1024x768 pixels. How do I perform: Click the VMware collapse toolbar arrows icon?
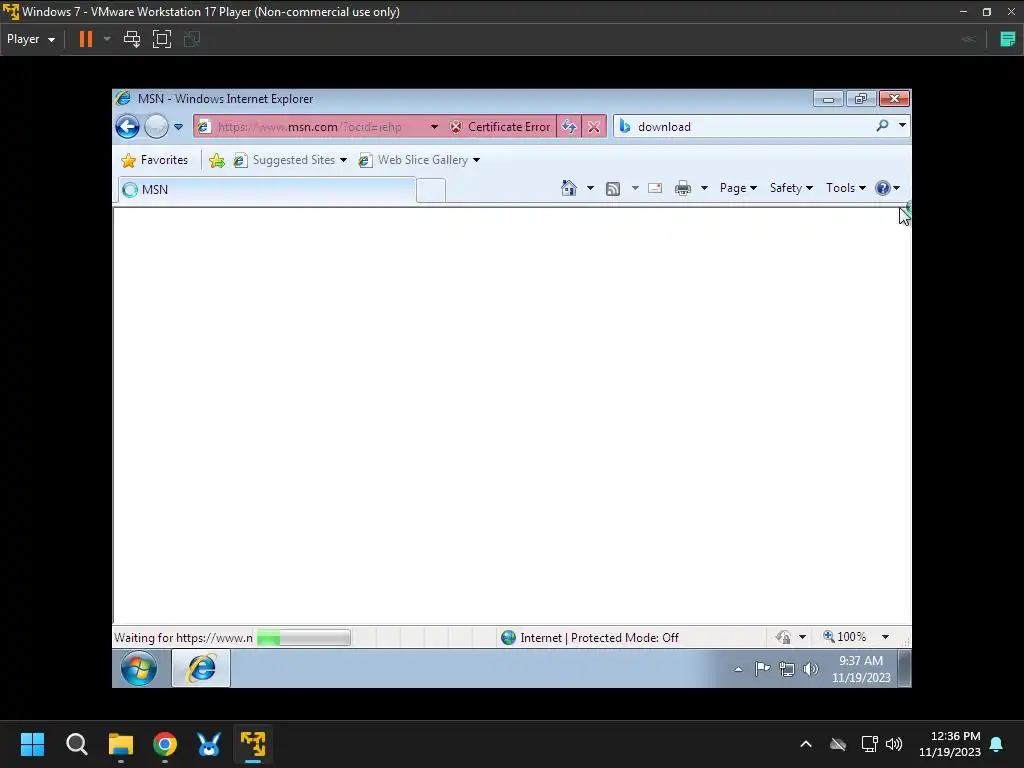(x=969, y=39)
